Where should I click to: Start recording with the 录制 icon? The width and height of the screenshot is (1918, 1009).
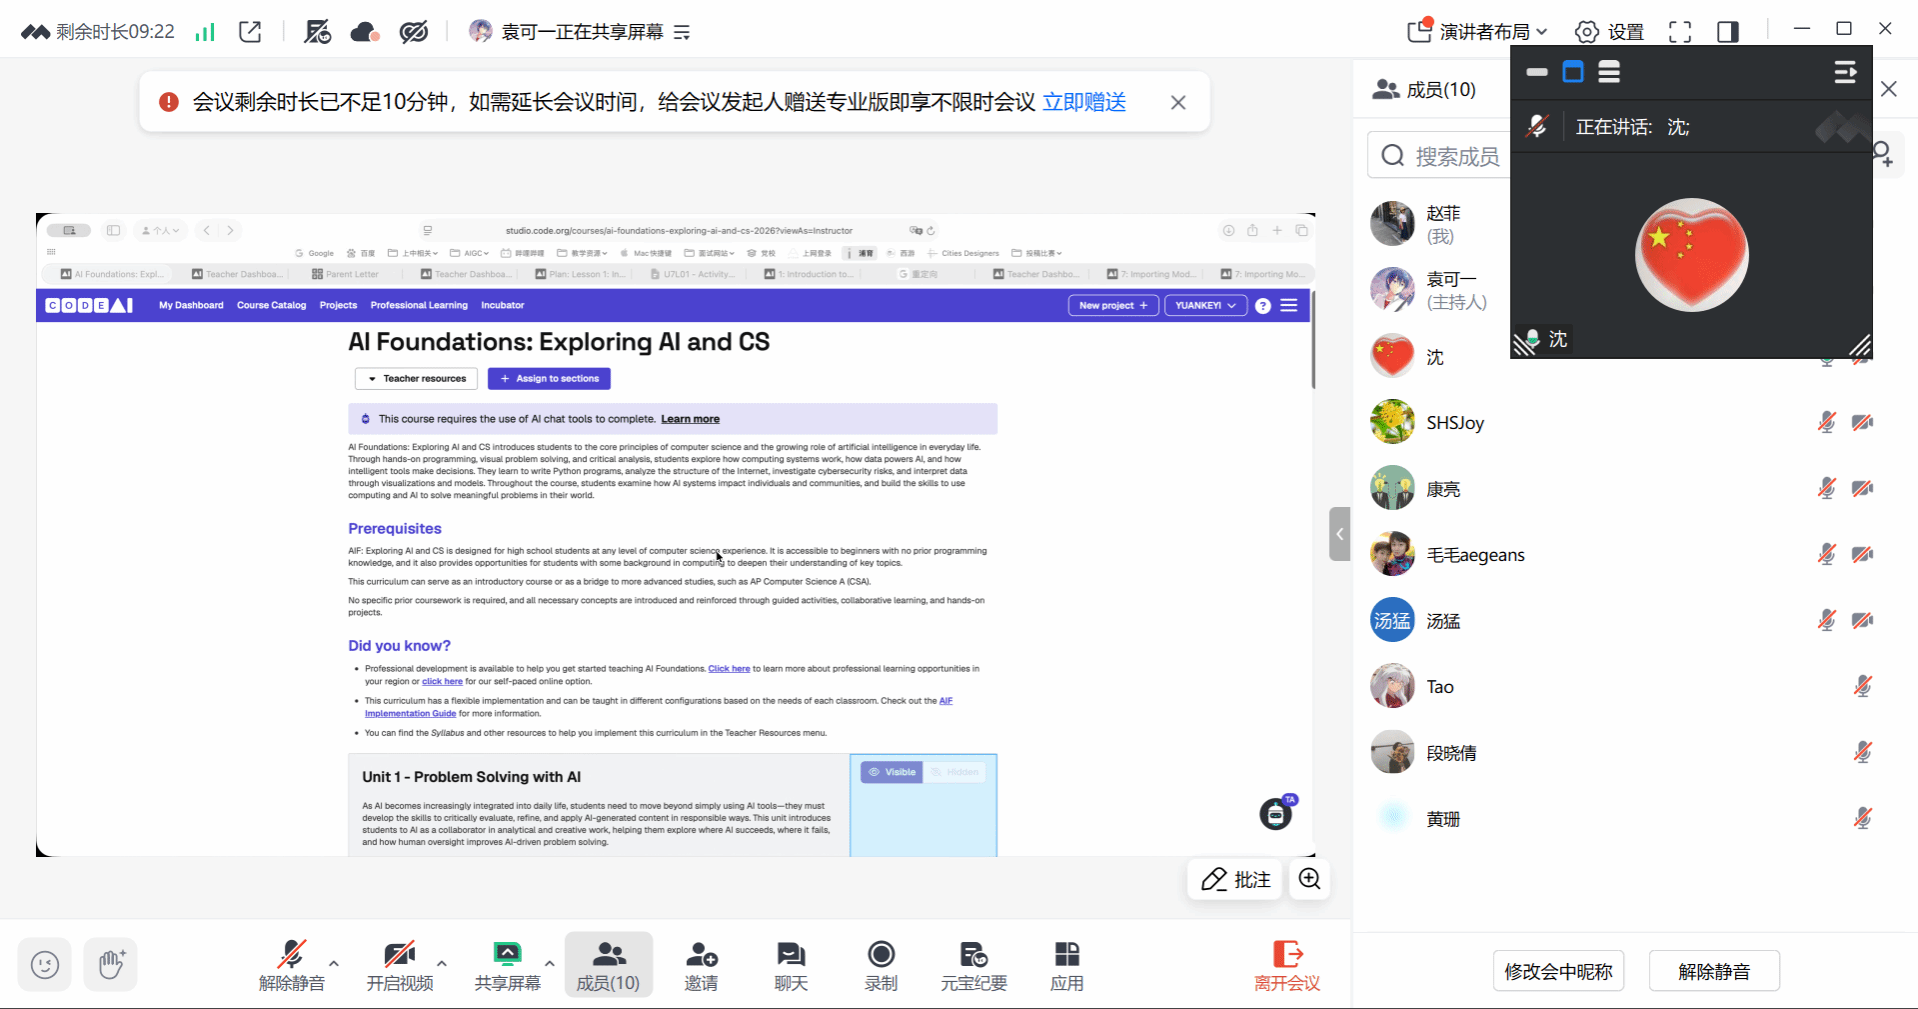click(x=881, y=966)
